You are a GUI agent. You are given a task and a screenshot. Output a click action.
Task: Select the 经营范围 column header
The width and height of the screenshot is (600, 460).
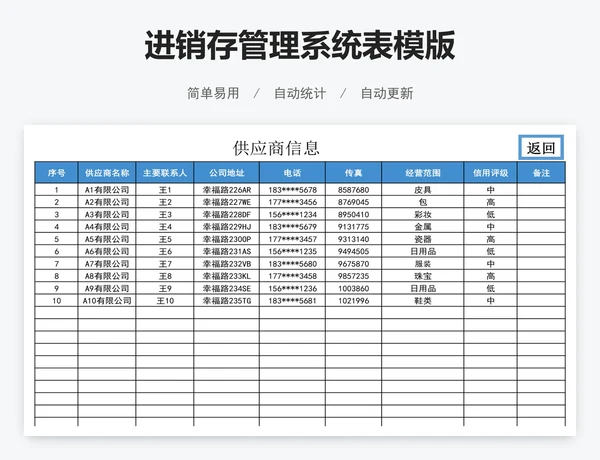point(423,173)
